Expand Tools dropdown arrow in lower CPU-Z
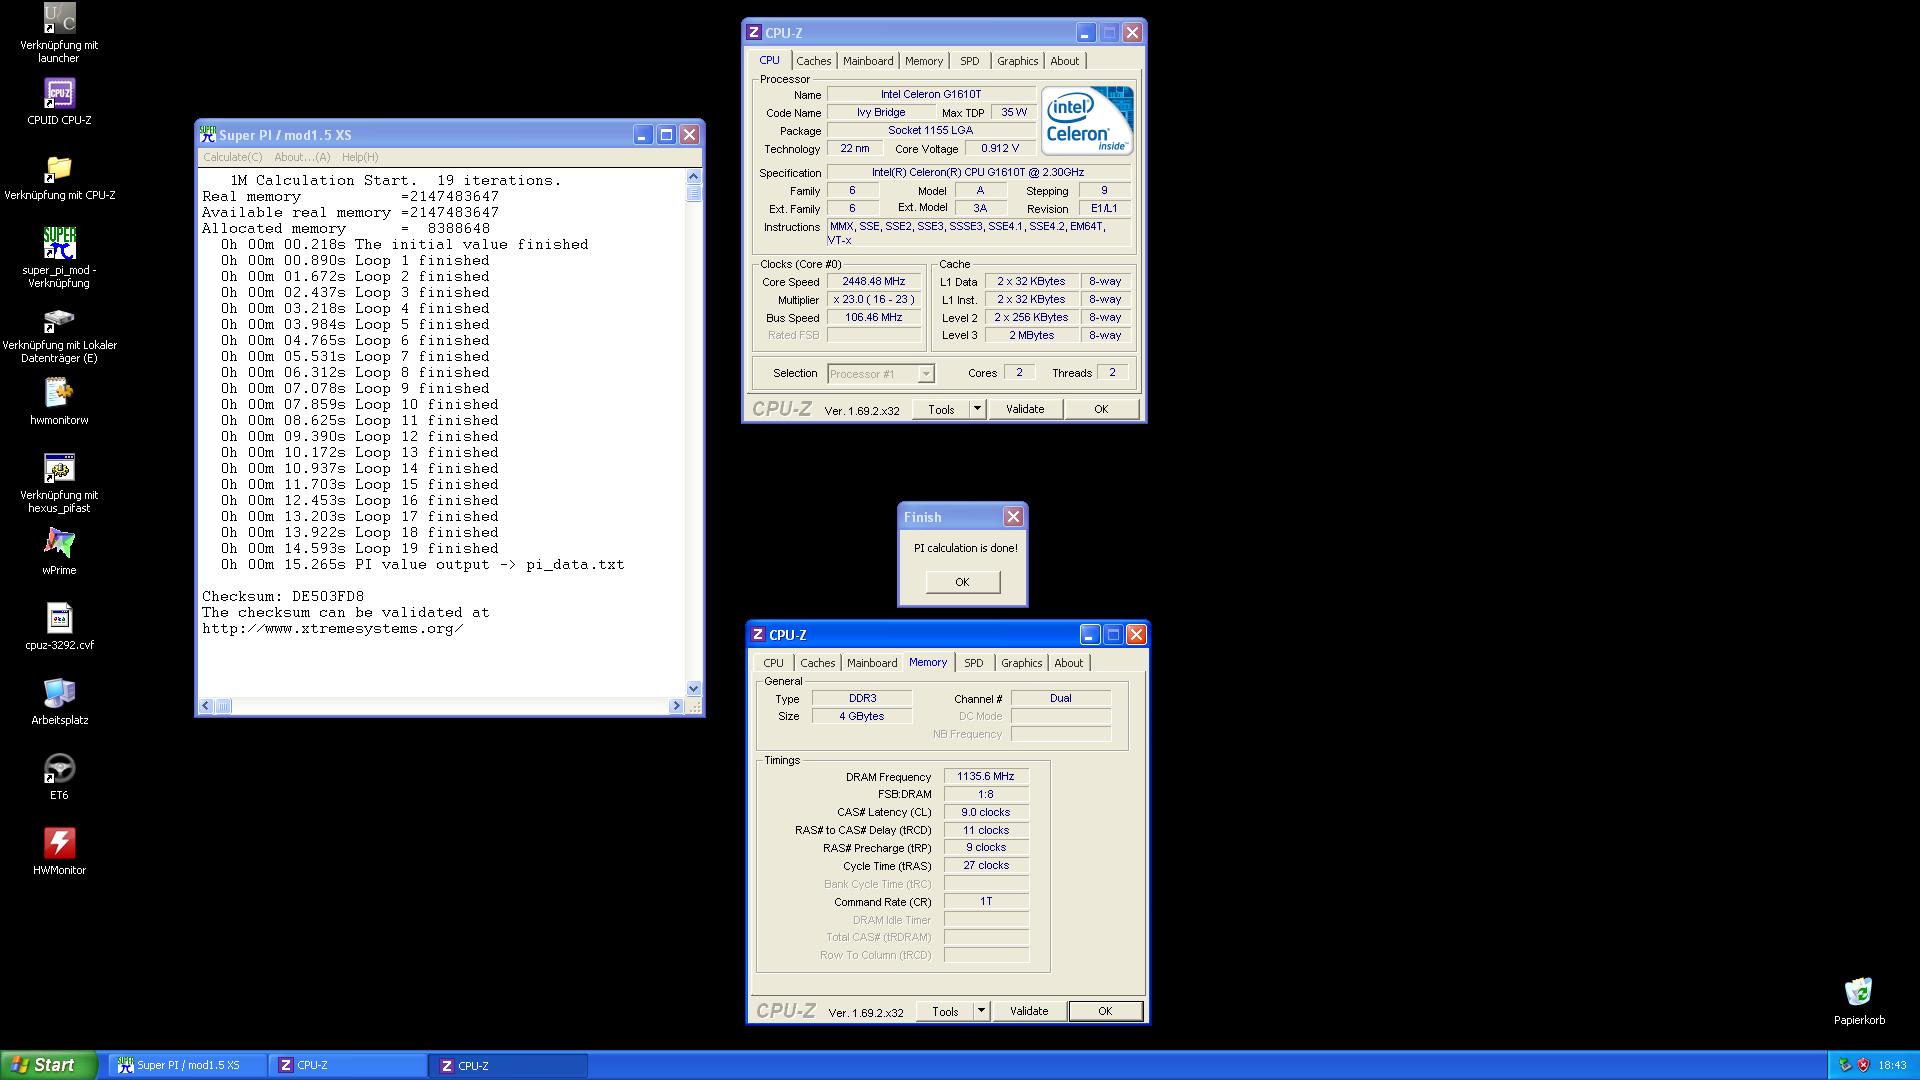Image resolution: width=1920 pixels, height=1080 pixels. (x=981, y=1011)
